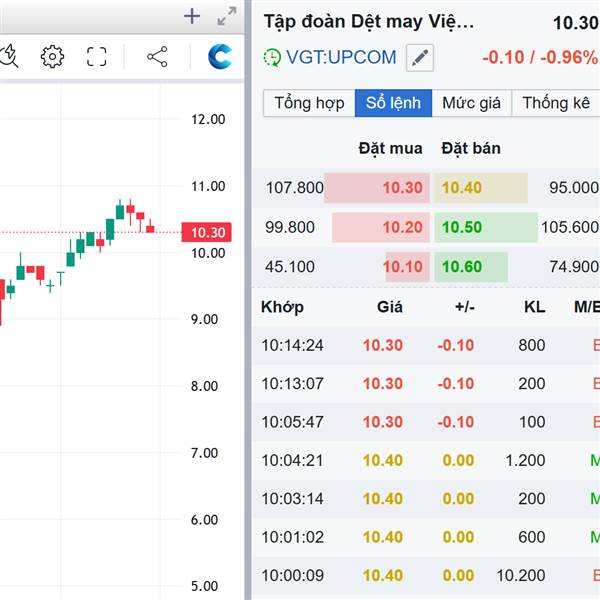600x600 pixels.
Task: Click ask volume 105.600
Action: click(x=570, y=227)
